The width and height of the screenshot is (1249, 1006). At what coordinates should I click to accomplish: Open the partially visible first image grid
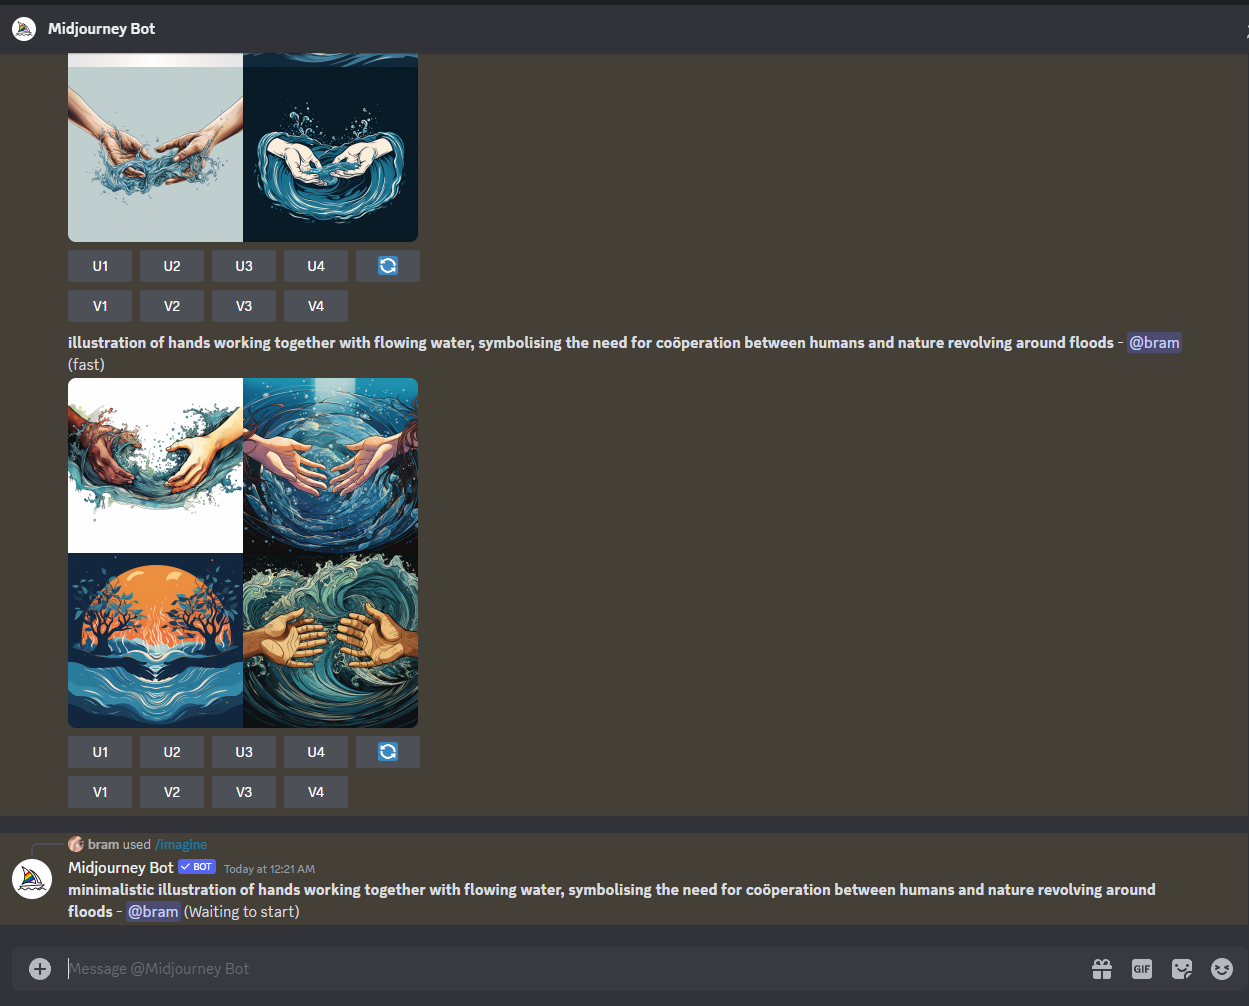[243, 148]
